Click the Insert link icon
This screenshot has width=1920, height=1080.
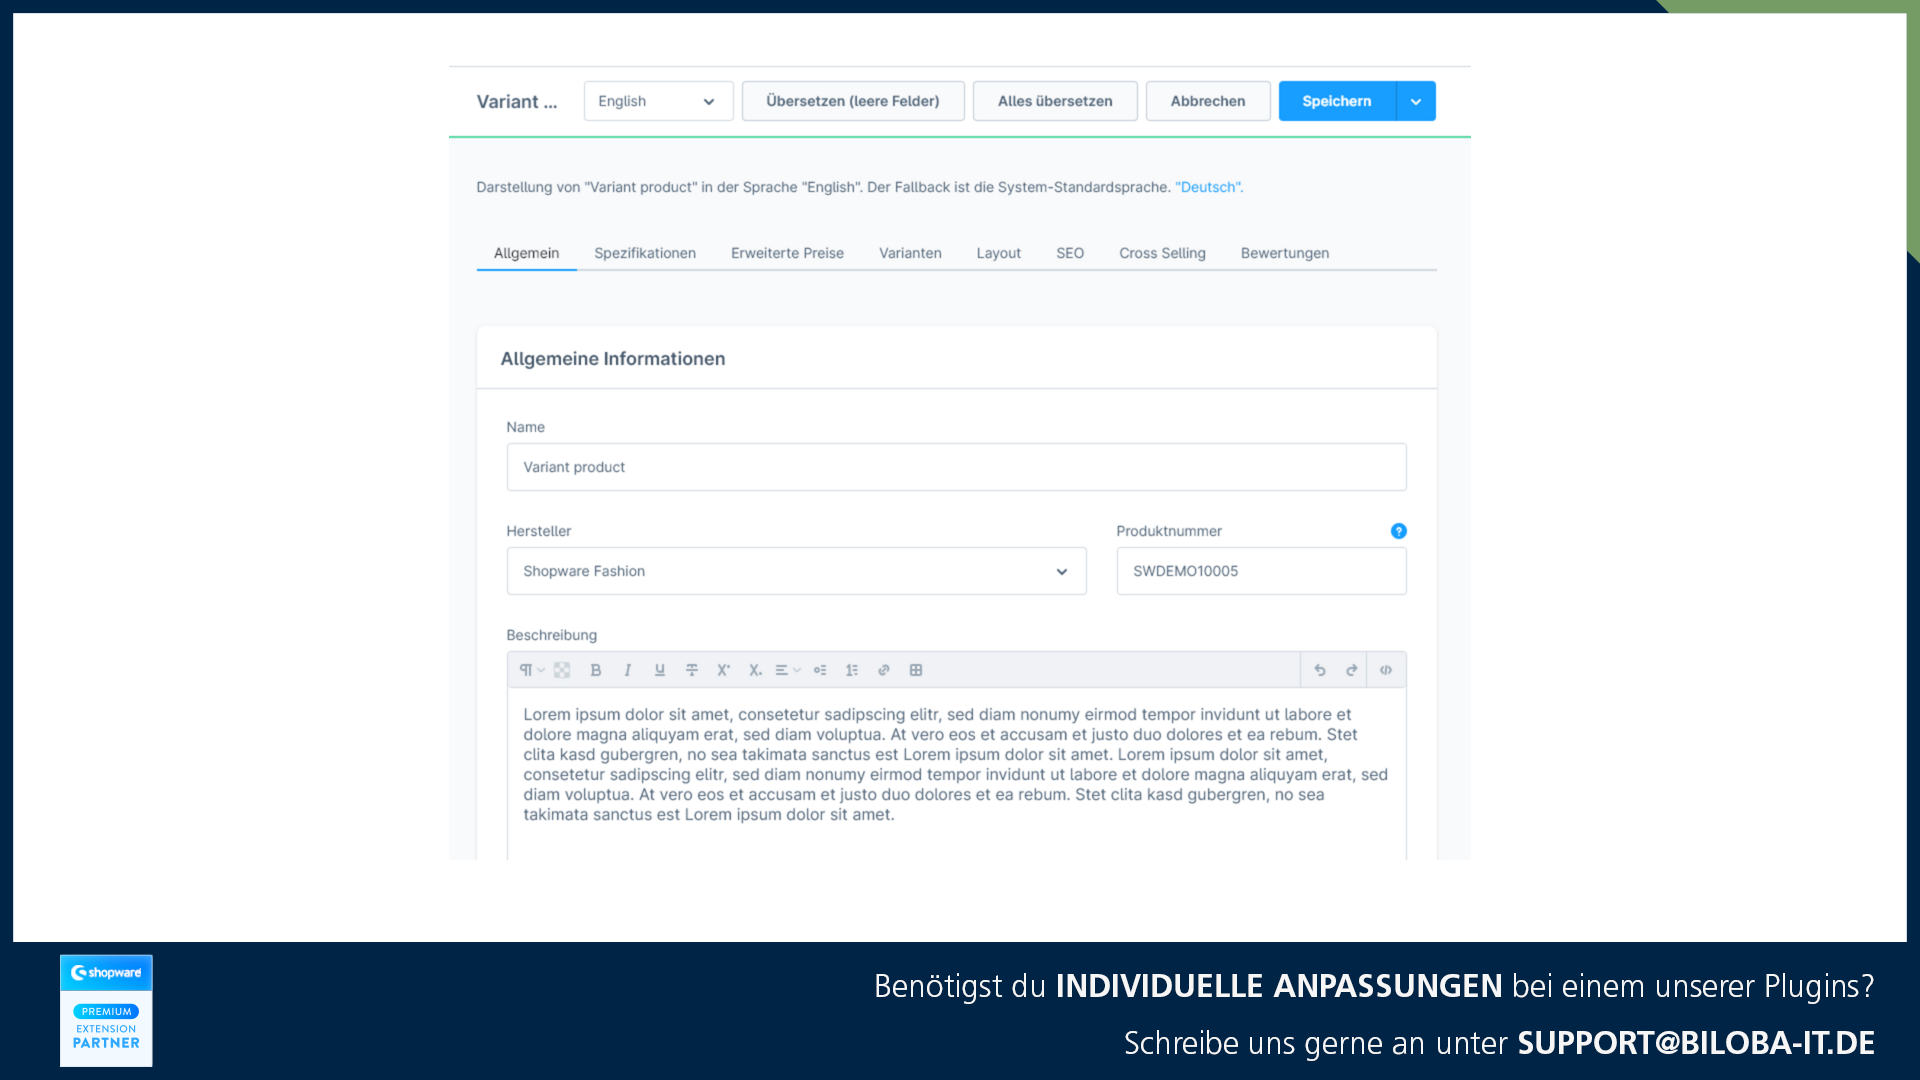coord(884,670)
